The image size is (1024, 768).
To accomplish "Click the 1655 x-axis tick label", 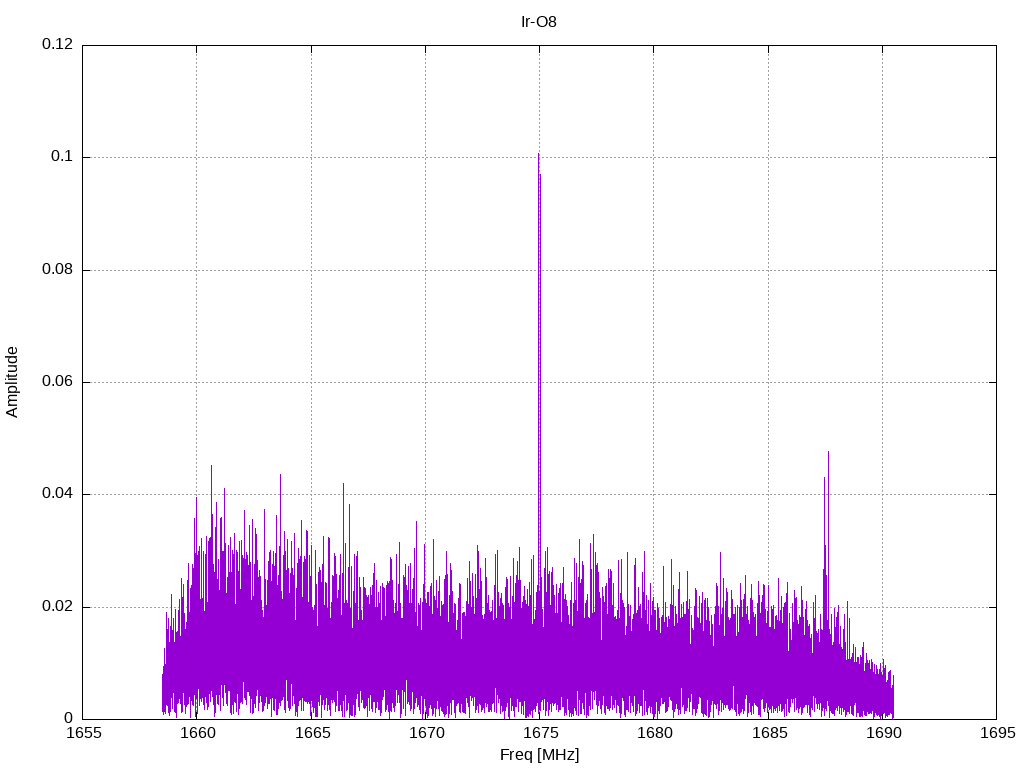I will (83, 733).
